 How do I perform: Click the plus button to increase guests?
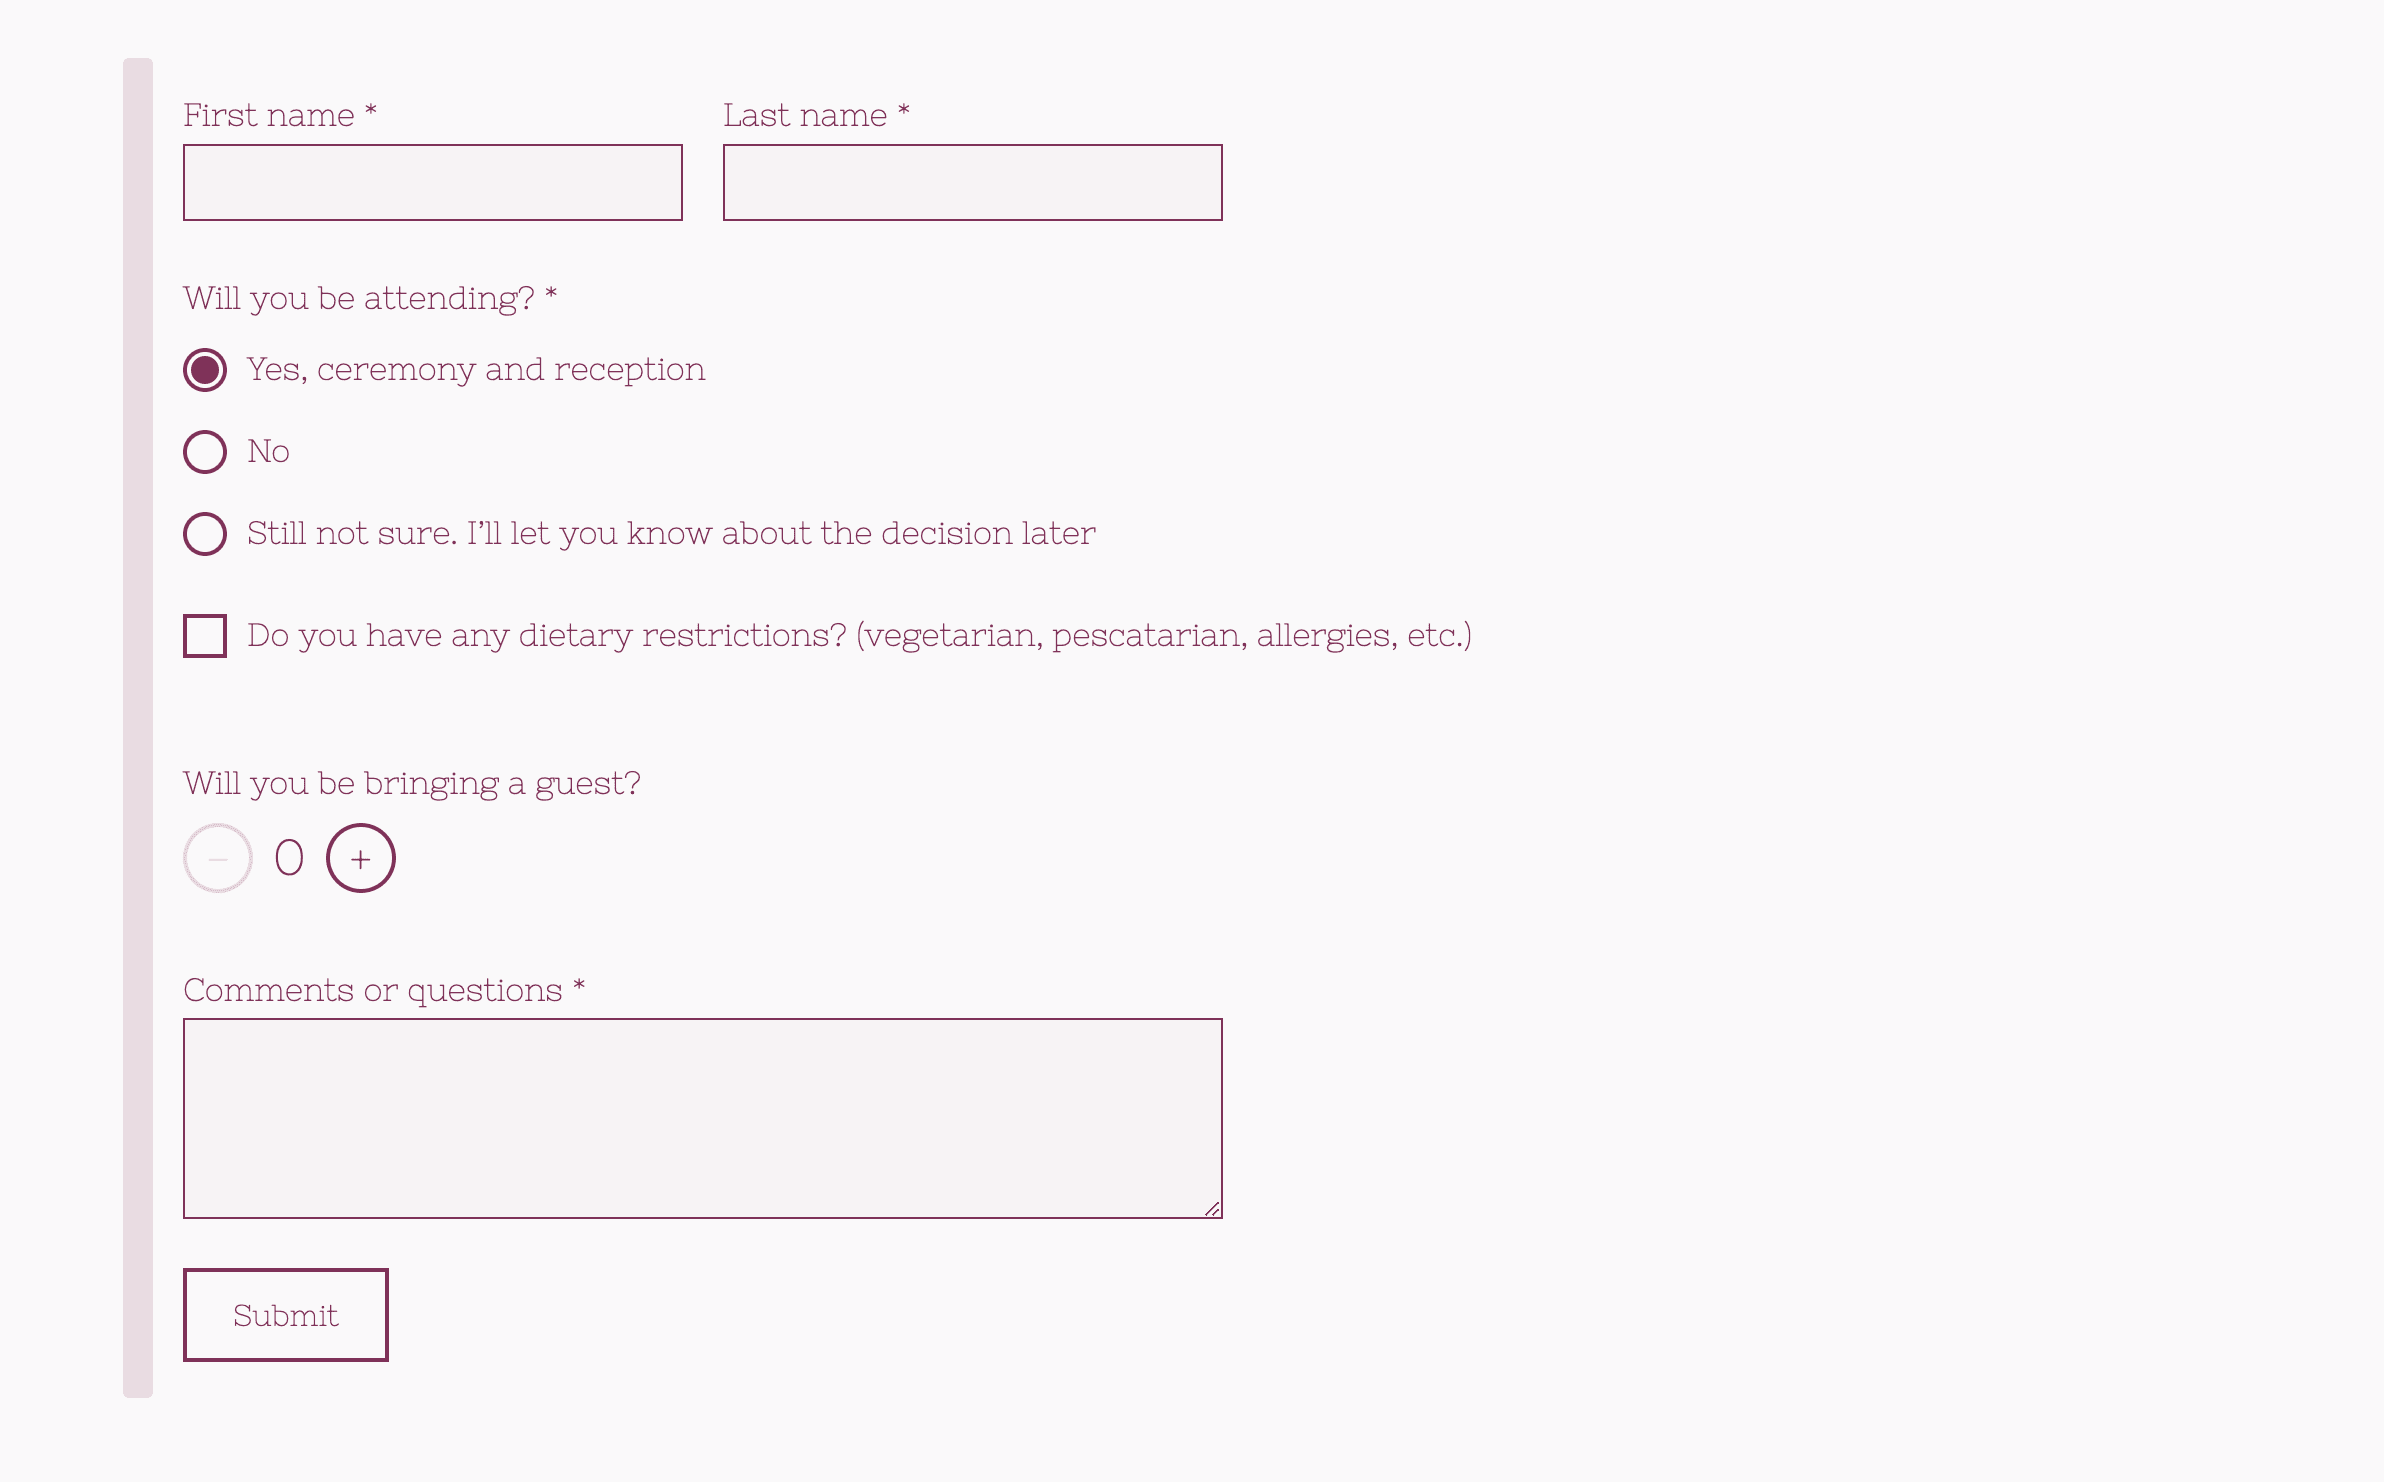[x=360, y=857]
